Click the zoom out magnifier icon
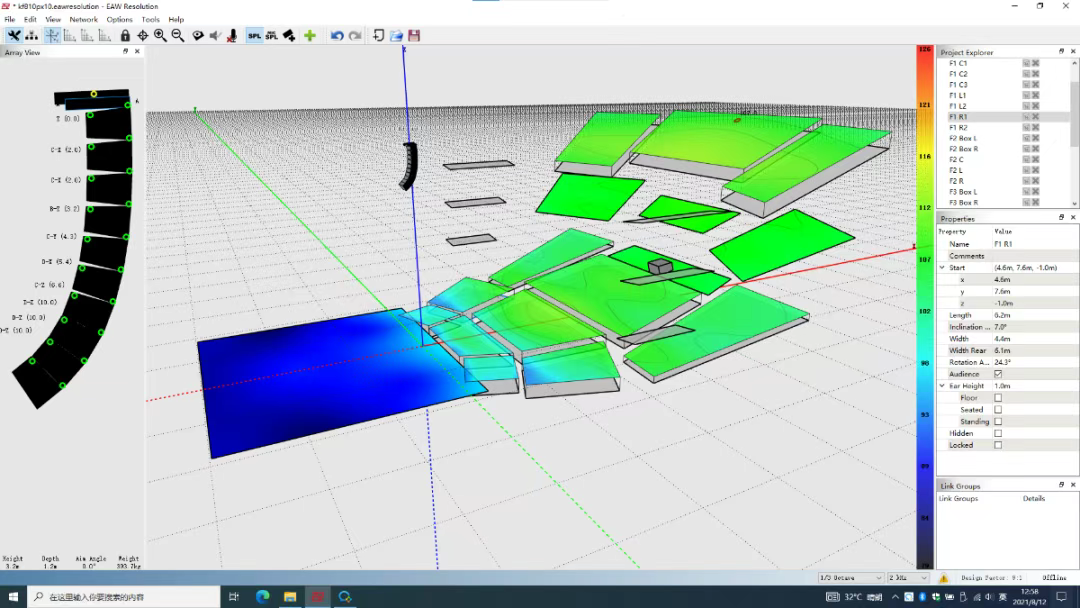The image size is (1080, 608). pos(177,35)
